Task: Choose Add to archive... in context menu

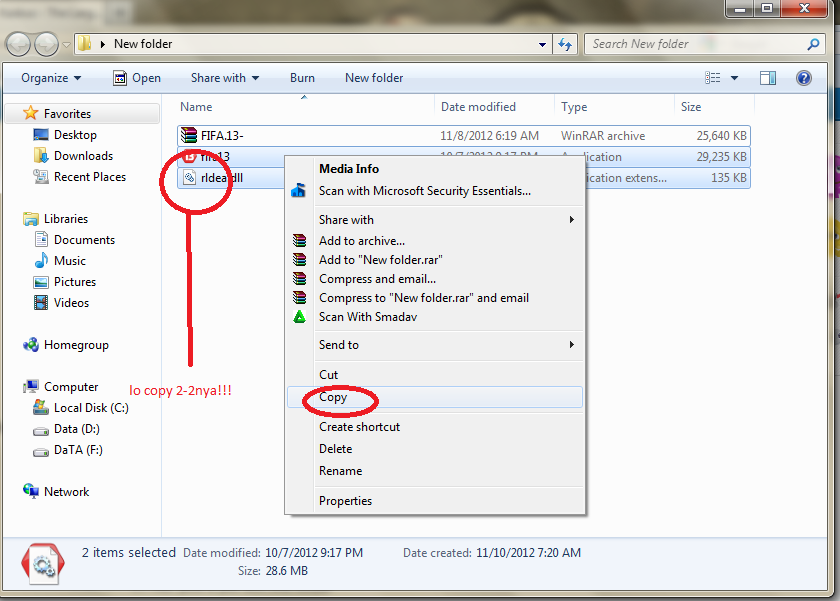Action: point(434,241)
